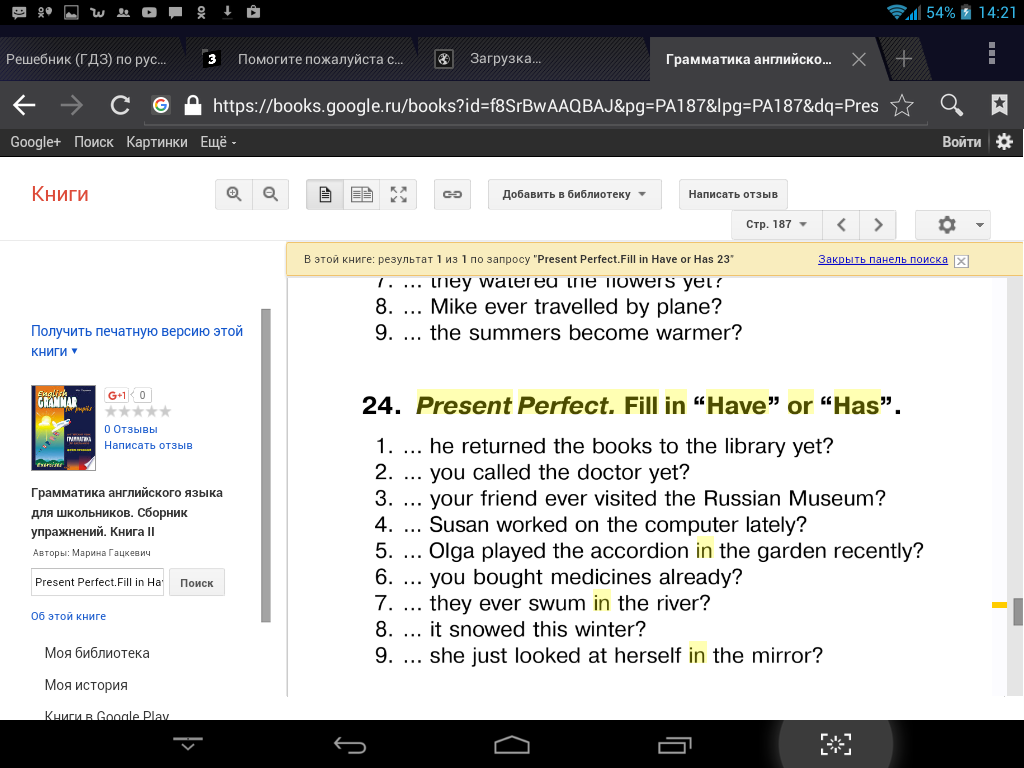The height and width of the screenshot is (768, 1024).
Task: Switch to two-page view mode
Action: coord(361,195)
